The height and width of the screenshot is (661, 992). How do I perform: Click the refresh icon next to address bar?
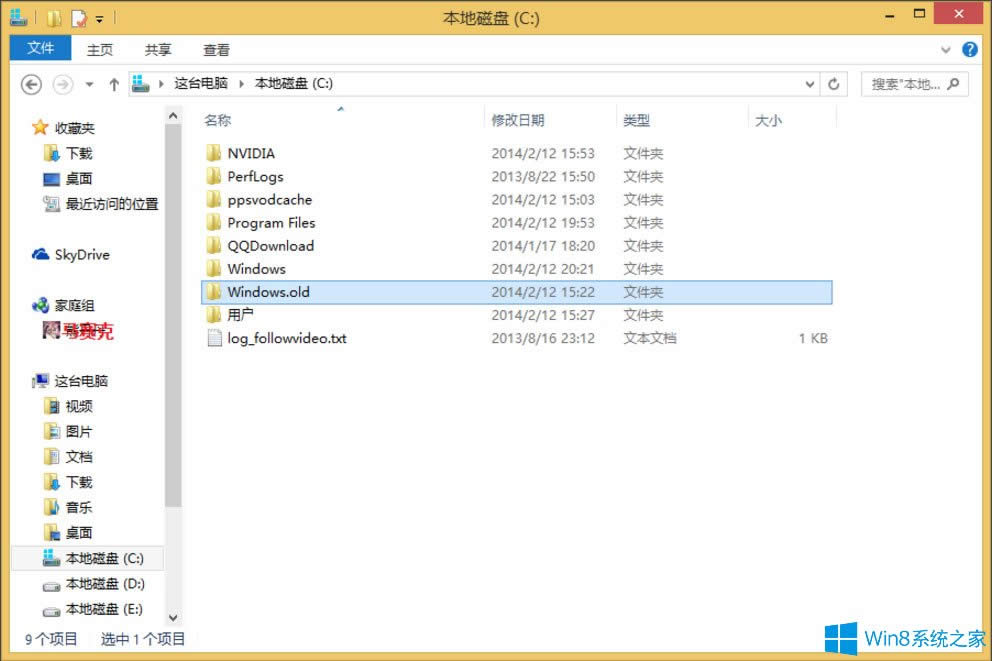coord(834,84)
